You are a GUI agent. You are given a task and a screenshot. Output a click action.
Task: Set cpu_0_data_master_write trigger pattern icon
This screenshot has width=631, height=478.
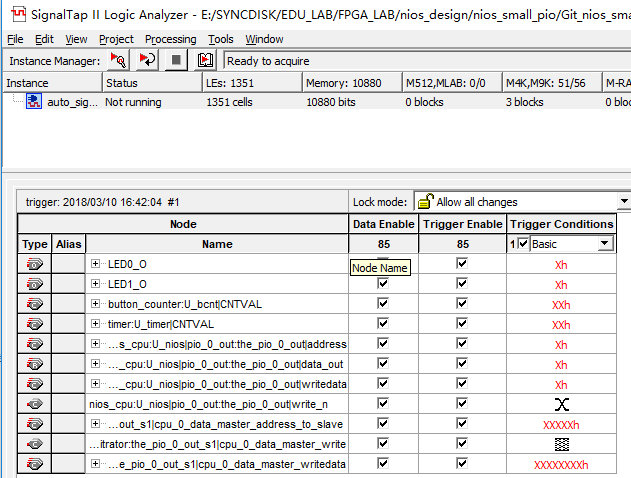pos(561,444)
